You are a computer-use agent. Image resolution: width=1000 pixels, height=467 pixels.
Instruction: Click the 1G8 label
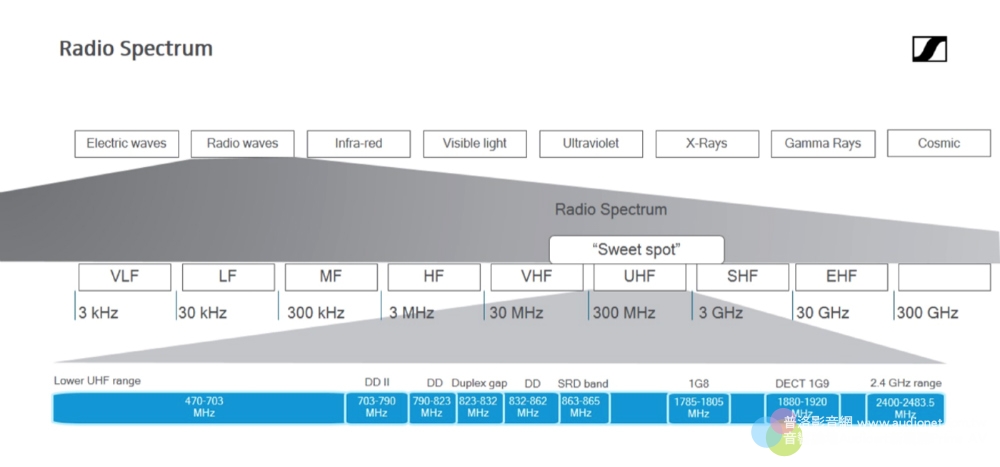698,383
